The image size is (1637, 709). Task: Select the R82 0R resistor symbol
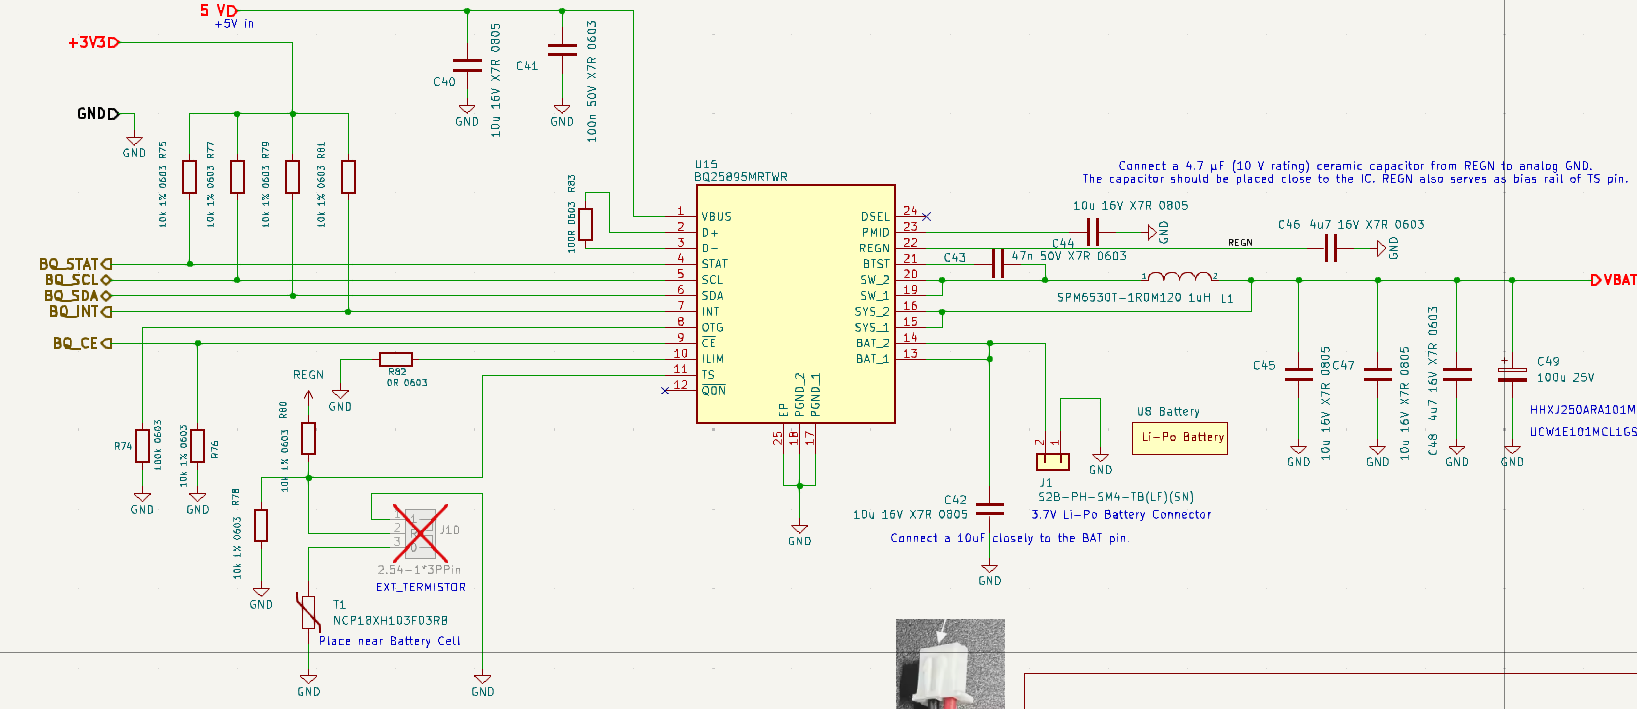tap(396, 359)
